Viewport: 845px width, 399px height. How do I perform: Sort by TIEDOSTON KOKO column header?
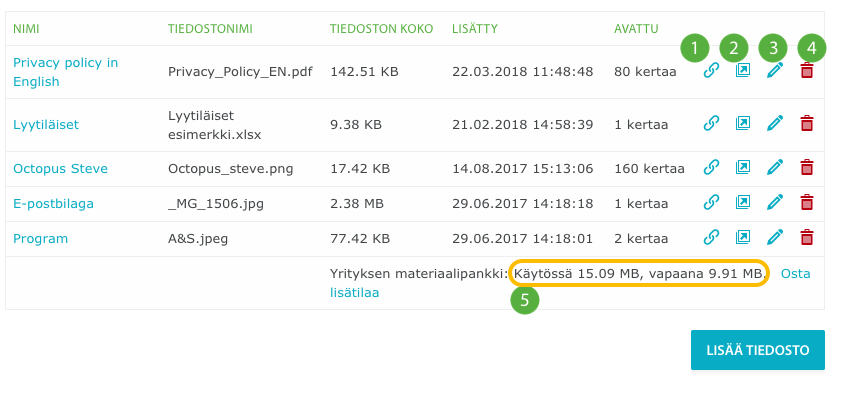pyautogui.click(x=382, y=29)
